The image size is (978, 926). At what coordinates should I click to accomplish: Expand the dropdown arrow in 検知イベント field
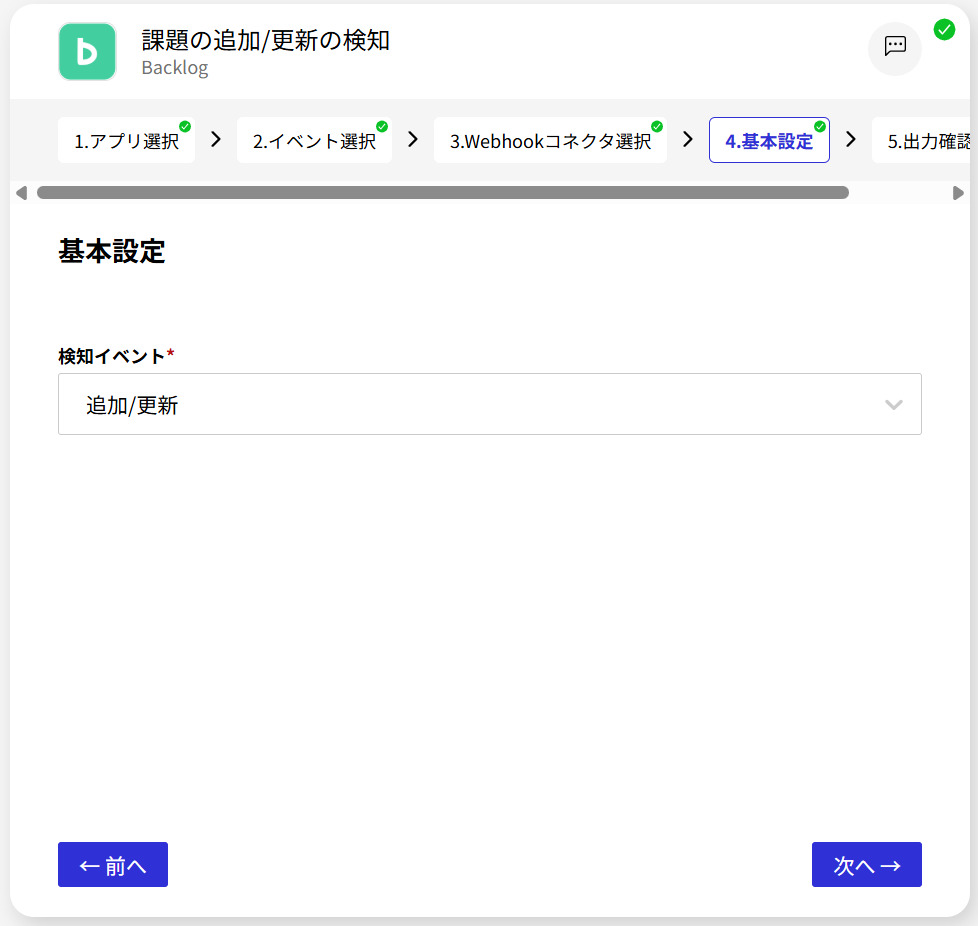click(894, 405)
